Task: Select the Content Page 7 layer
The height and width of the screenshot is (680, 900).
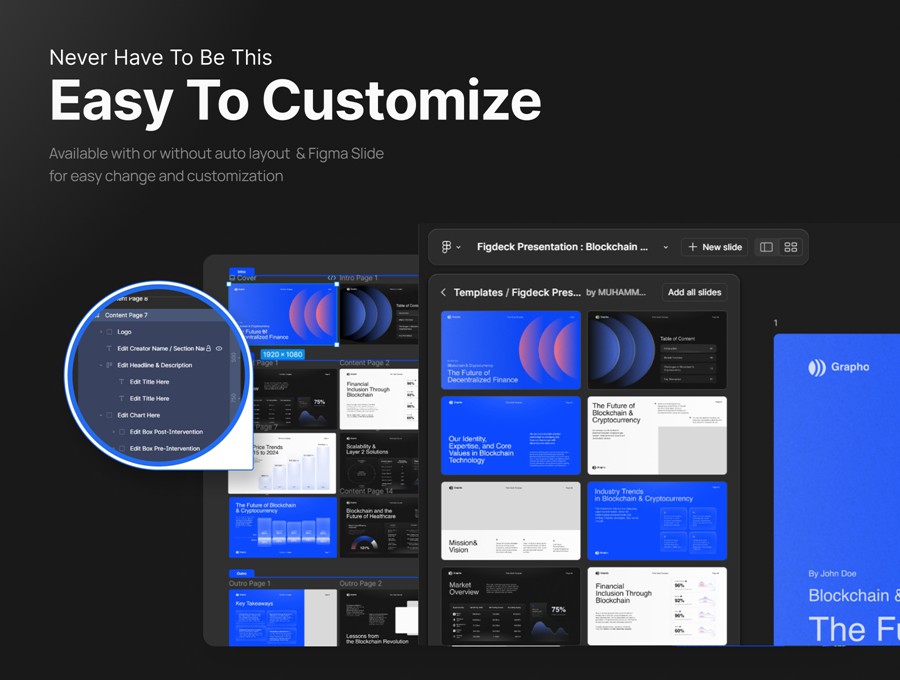Action: (x=126, y=315)
